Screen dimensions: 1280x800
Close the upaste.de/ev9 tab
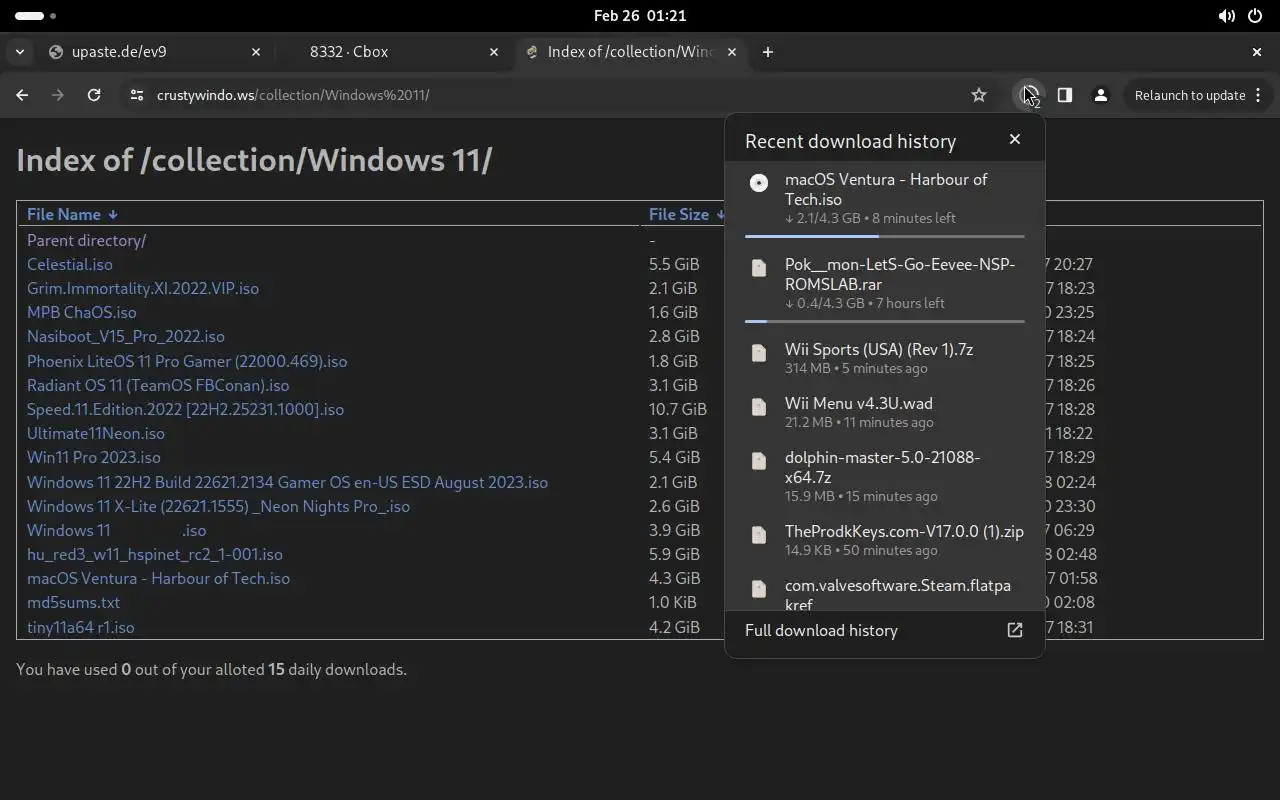click(x=255, y=52)
